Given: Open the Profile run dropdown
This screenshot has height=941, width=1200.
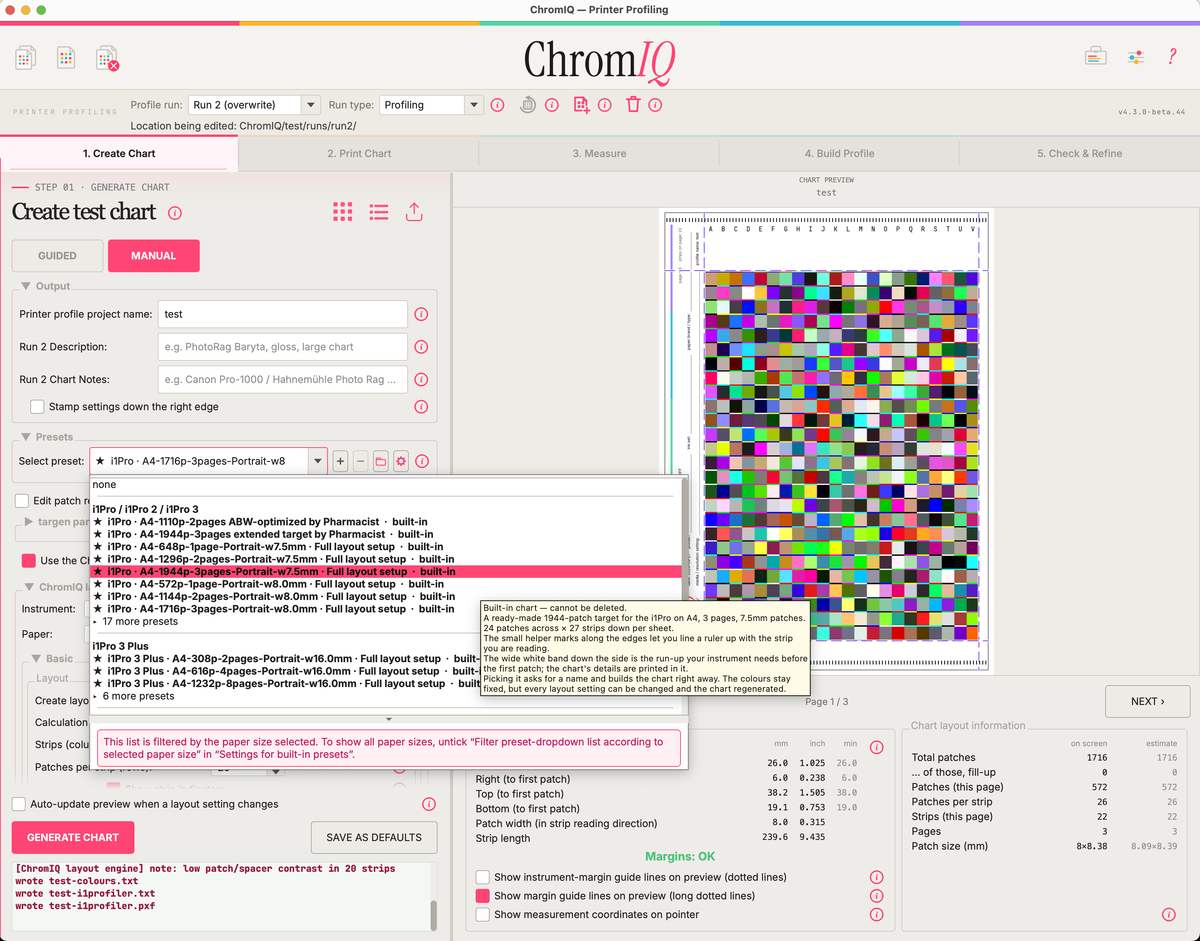Looking at the screenshot, I should click(254, 105).
